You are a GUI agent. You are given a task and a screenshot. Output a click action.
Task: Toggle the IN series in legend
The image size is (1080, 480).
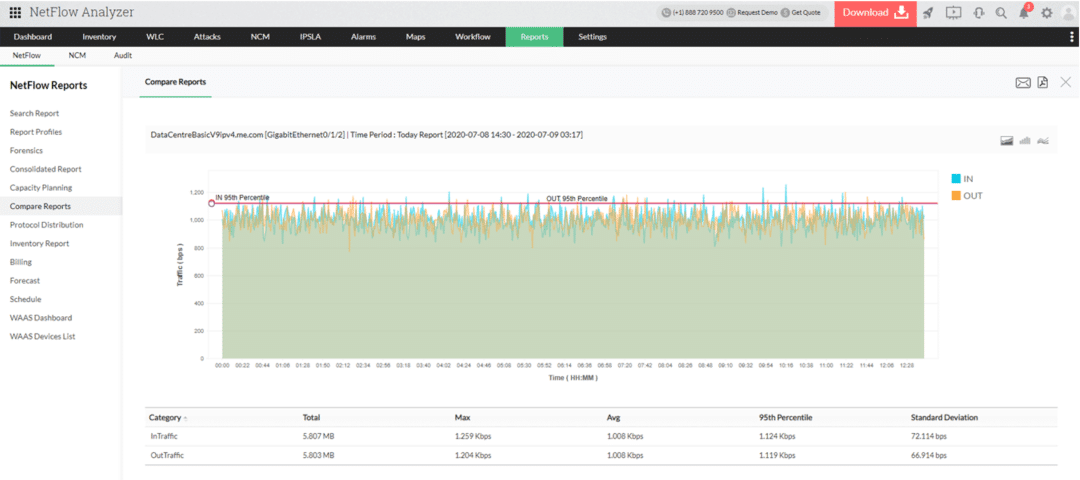(x=962, y=178)
